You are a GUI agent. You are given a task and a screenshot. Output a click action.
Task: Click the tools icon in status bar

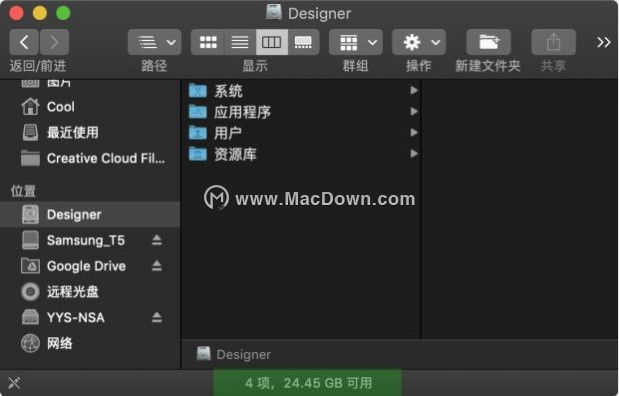click(x=14, y=383)
